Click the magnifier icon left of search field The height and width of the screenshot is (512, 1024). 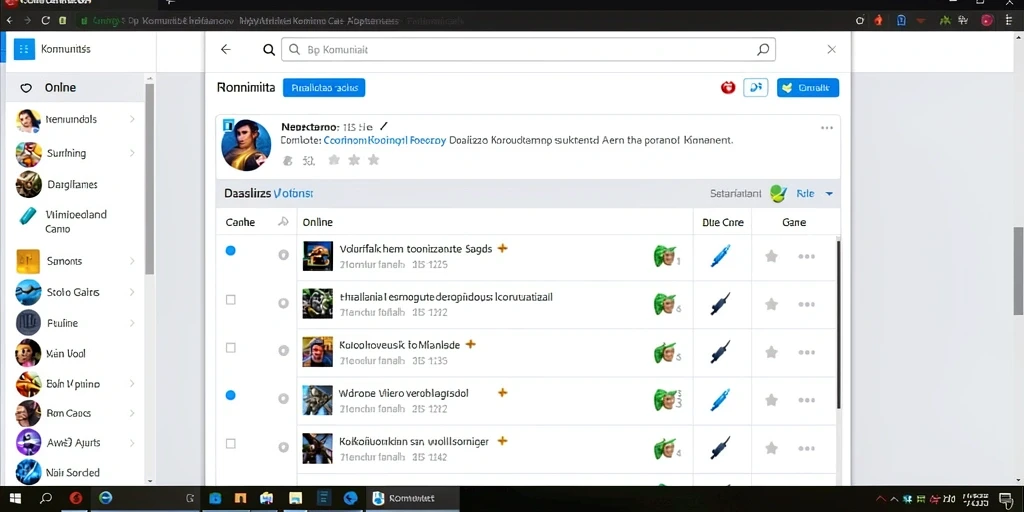tap(268, 50)
